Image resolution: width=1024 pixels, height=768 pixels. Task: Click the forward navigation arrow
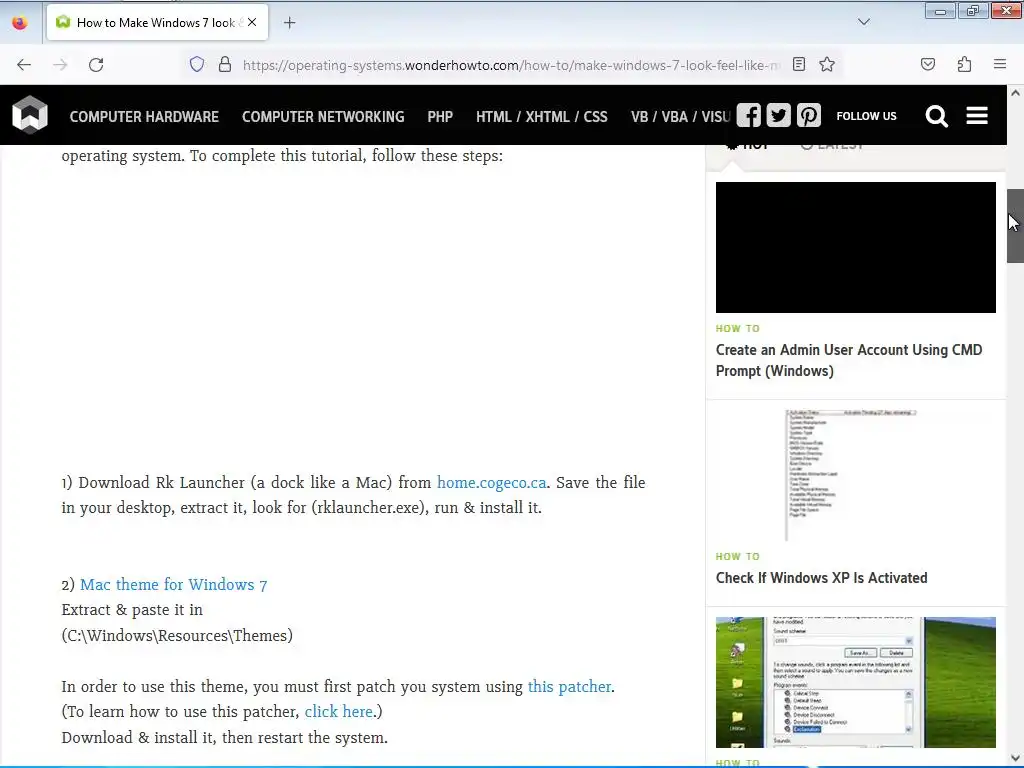pos(60,65)
